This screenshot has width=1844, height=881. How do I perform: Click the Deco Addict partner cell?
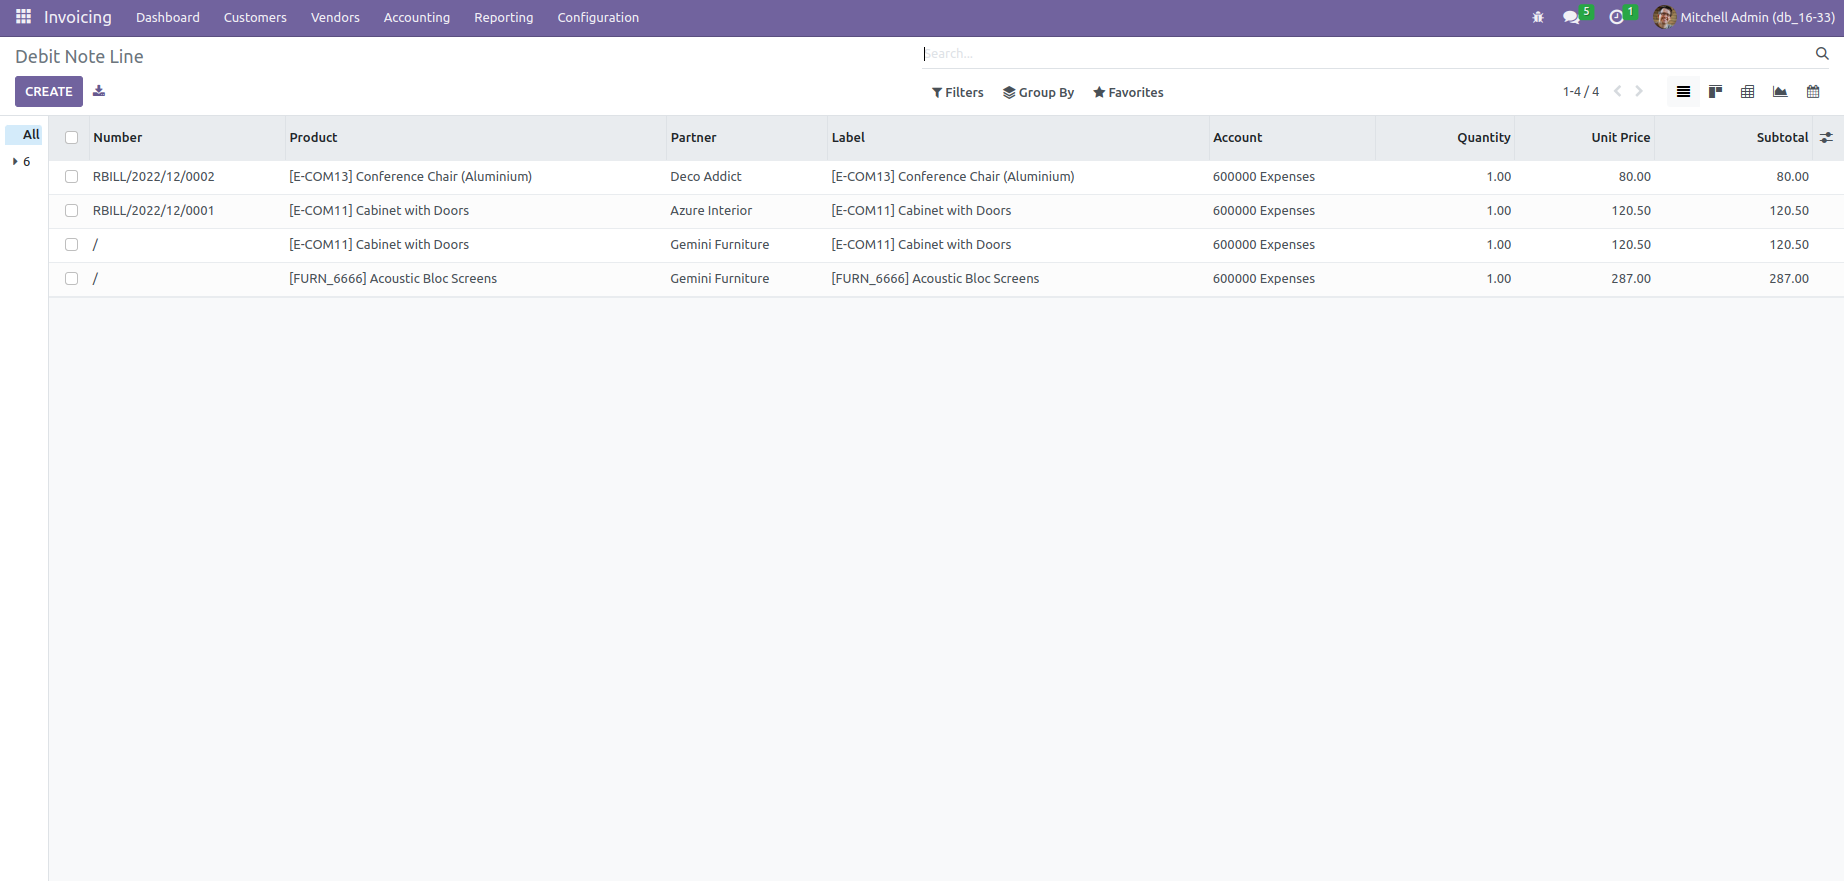click(x=706, y=177)
